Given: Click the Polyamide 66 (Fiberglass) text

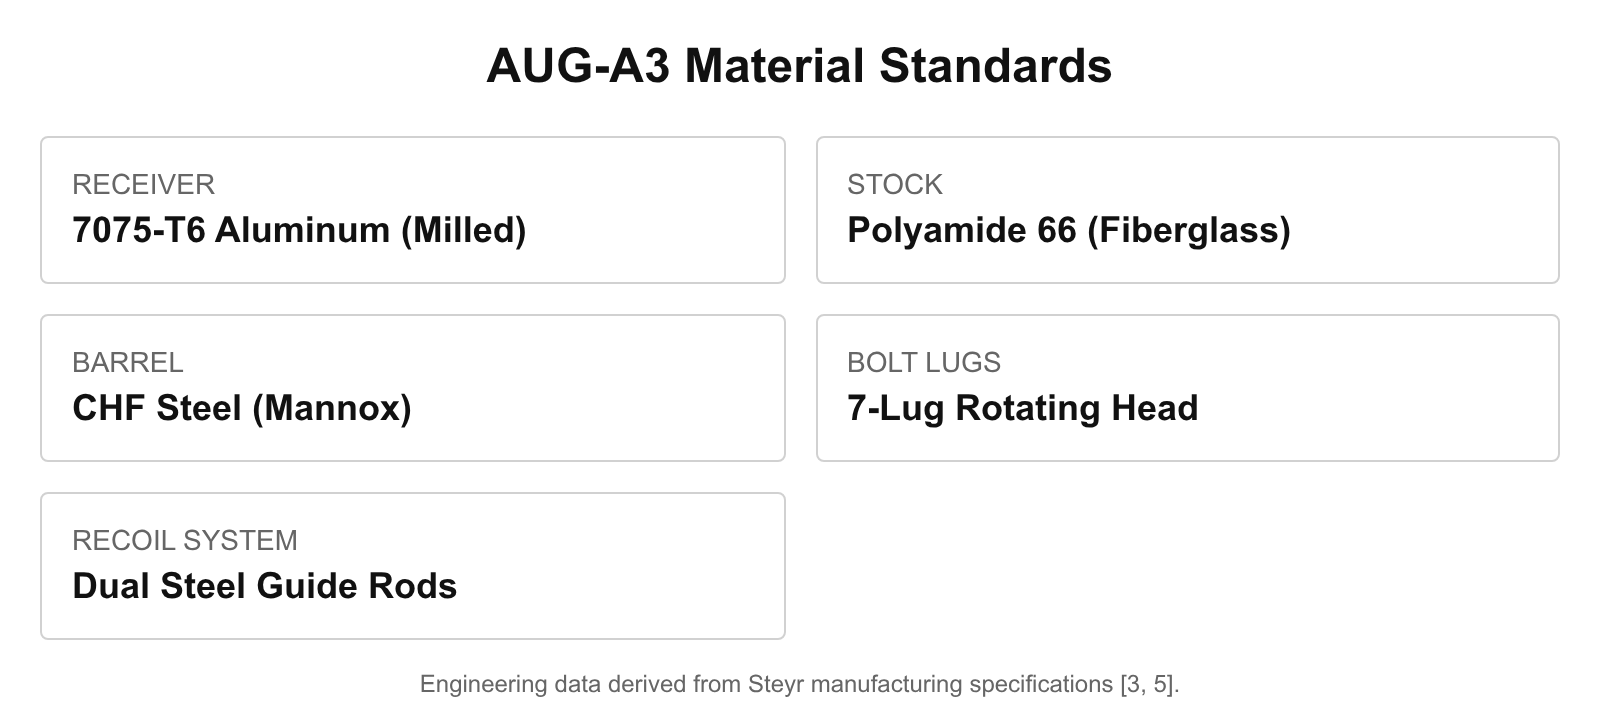Looking at the screenshot, I should point(1068,230).
